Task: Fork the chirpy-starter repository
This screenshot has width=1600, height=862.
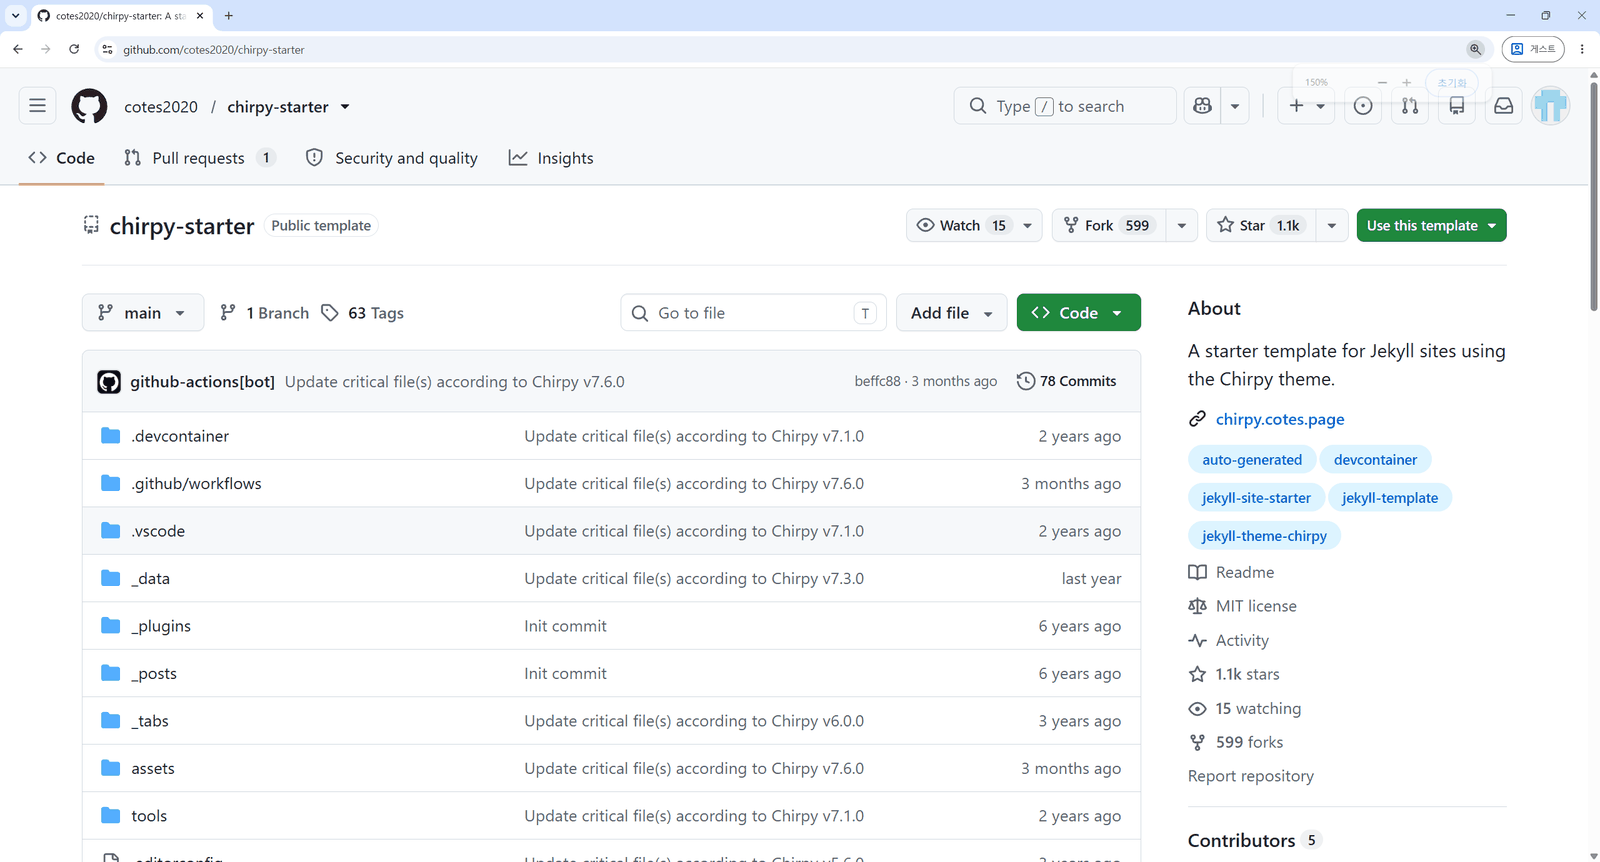Action: [x=1109, y=226]
